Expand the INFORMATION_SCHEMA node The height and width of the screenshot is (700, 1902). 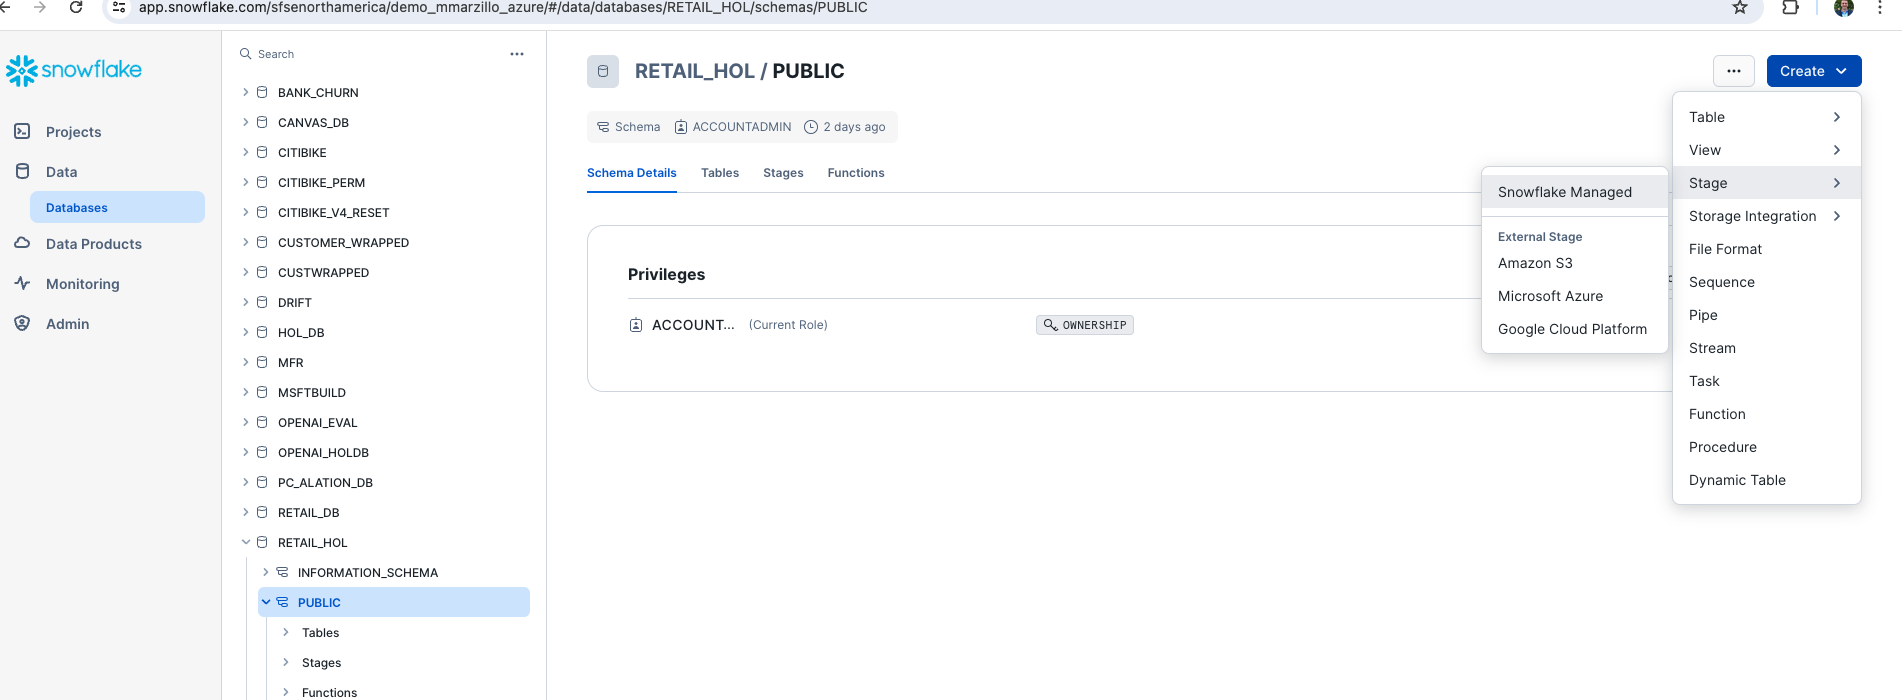(x=266, y=572)
